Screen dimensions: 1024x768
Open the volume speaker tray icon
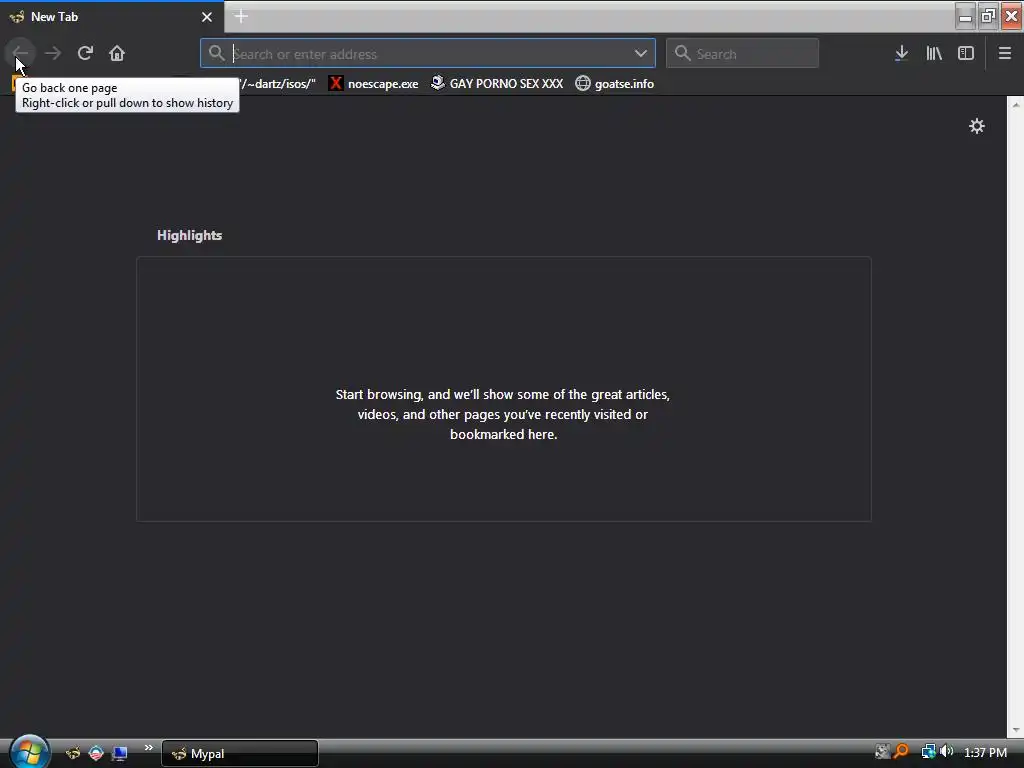(946, 752)
